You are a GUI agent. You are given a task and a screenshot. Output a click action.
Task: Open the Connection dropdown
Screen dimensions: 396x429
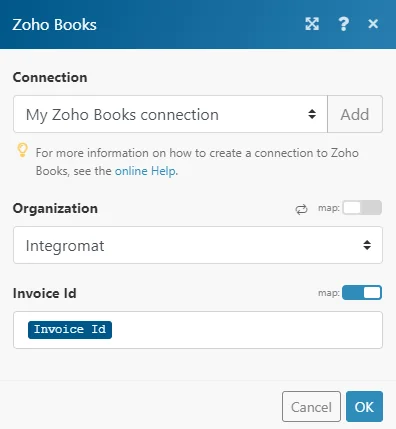point(170,114)
